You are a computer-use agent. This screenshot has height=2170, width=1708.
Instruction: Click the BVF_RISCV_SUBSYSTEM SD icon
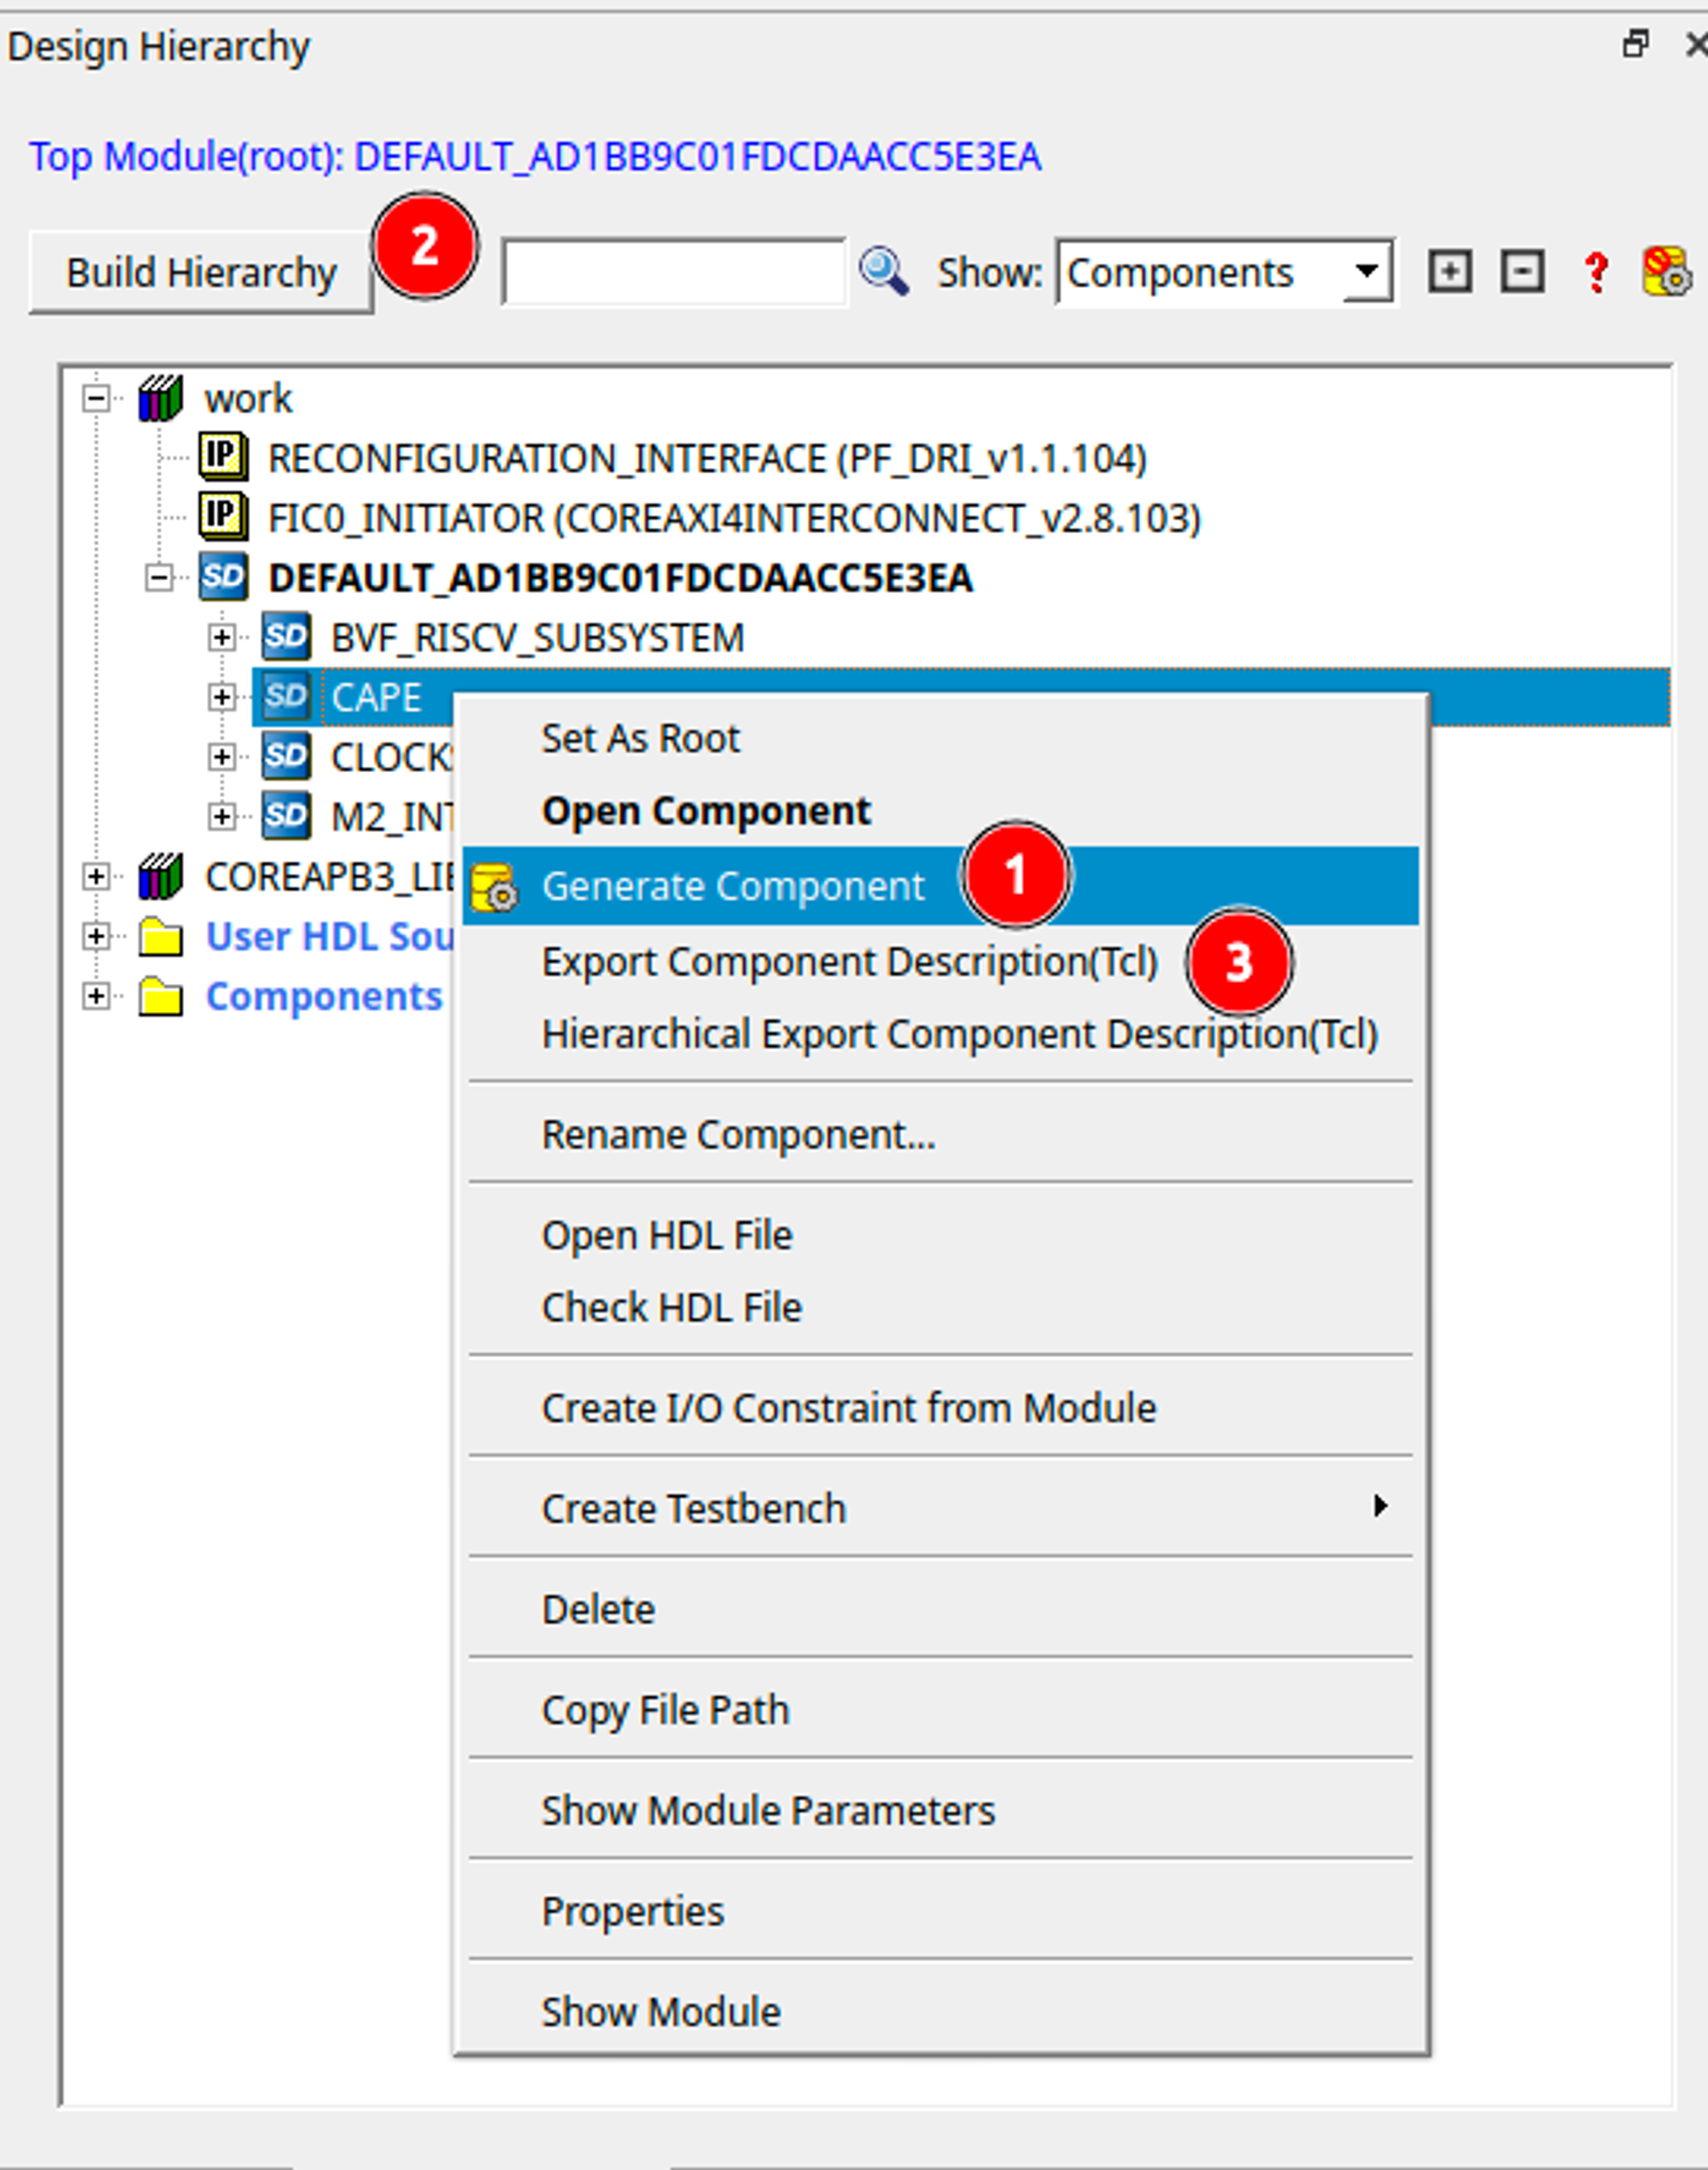pos(286,637)
